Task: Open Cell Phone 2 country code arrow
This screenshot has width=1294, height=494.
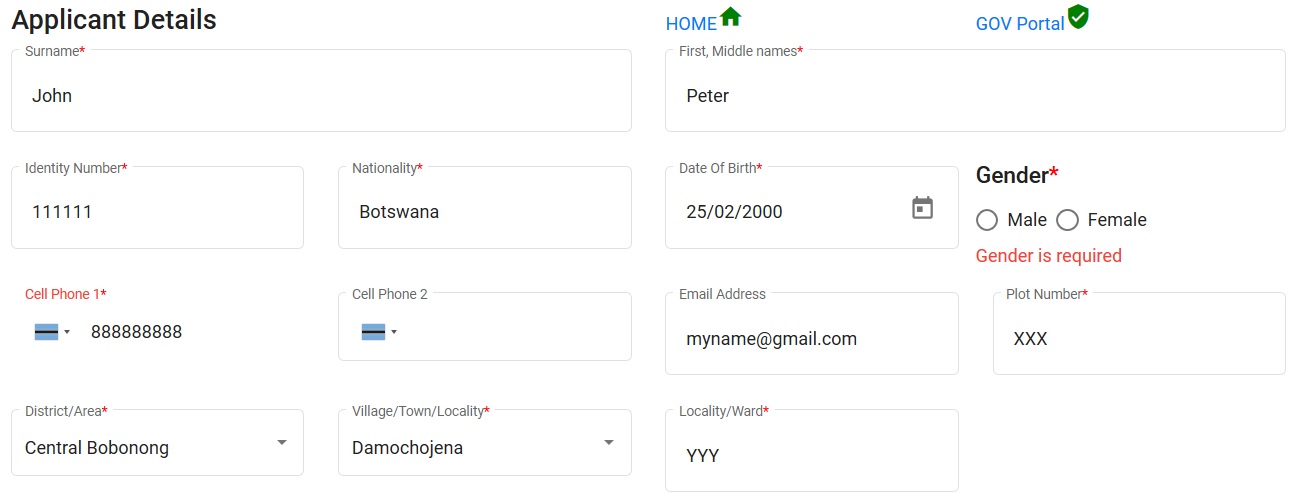Action: pos(394,332)
